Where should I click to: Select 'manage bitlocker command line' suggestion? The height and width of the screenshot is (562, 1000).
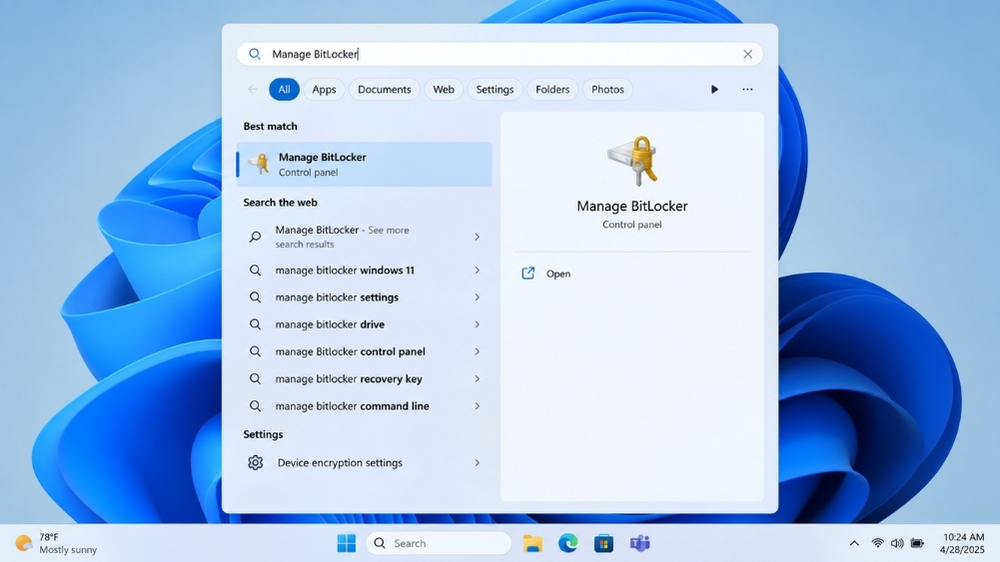[x=364, y=406]
